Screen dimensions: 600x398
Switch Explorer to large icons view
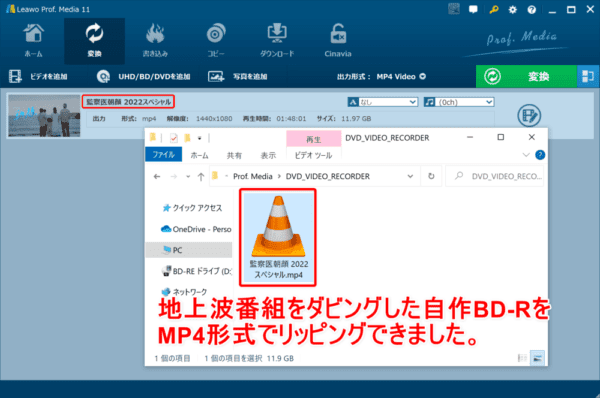point(538,358)
